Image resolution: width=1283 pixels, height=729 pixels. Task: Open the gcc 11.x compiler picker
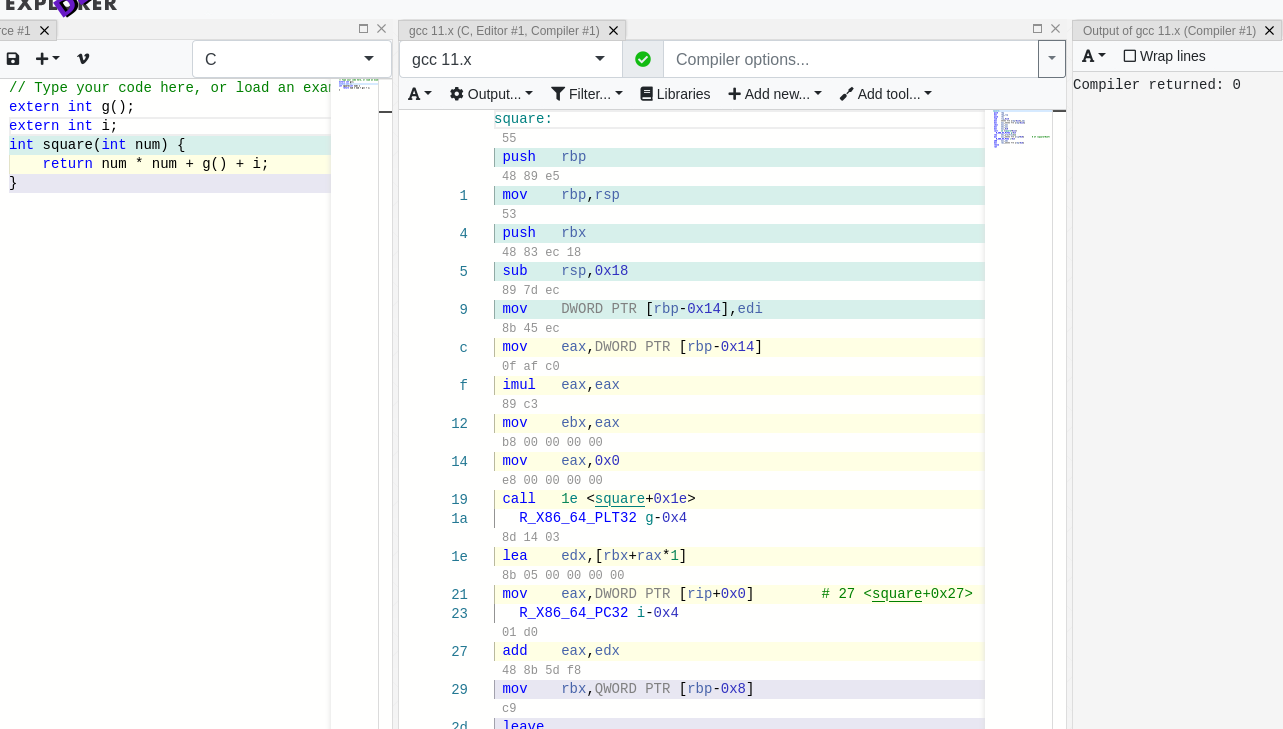pyautogui.click(x=510, y=59)
